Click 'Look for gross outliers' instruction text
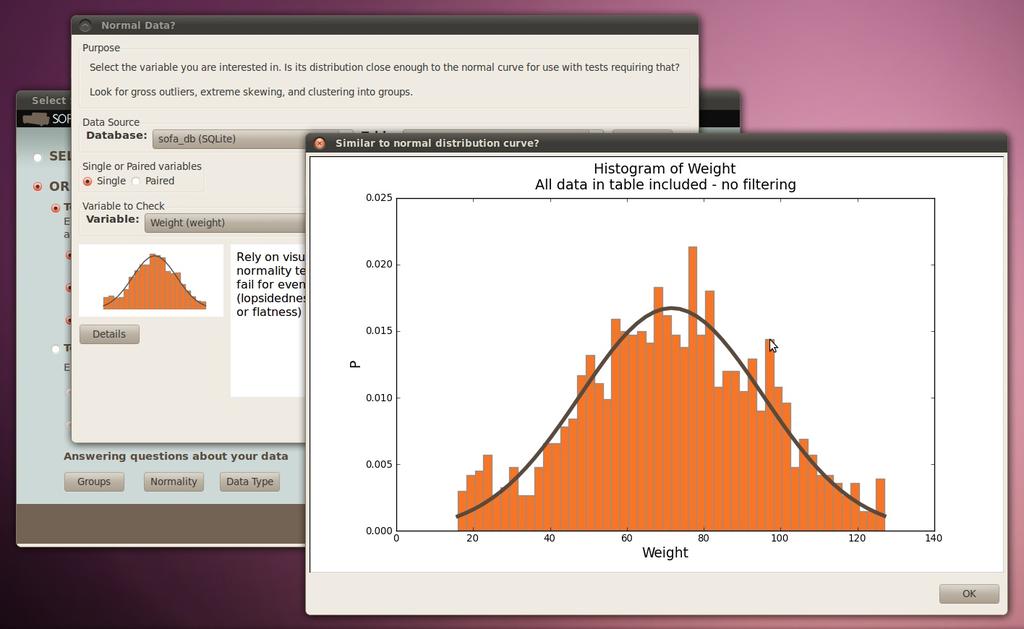Viewport: 1024px width, 629px height. [x=251, y=92]
